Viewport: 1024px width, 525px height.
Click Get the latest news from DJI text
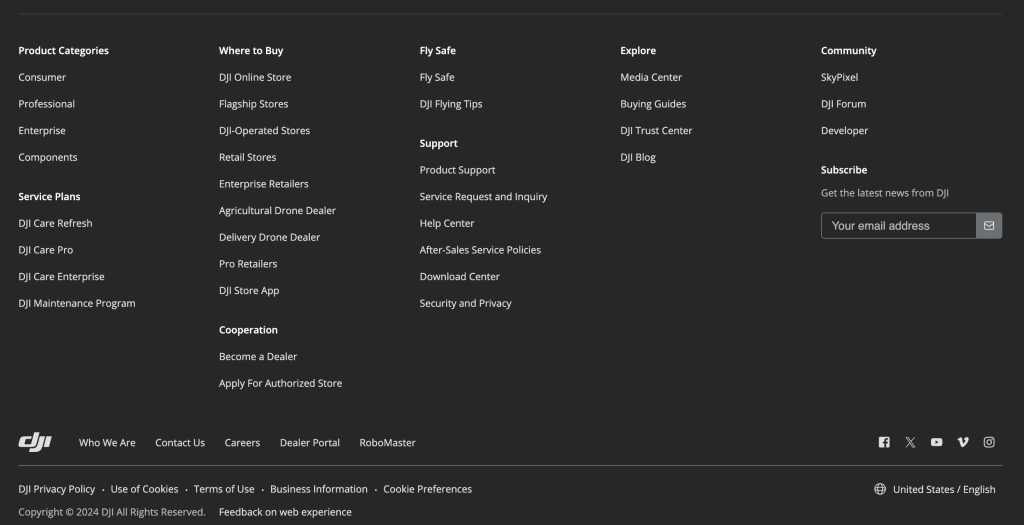point(885,193)
